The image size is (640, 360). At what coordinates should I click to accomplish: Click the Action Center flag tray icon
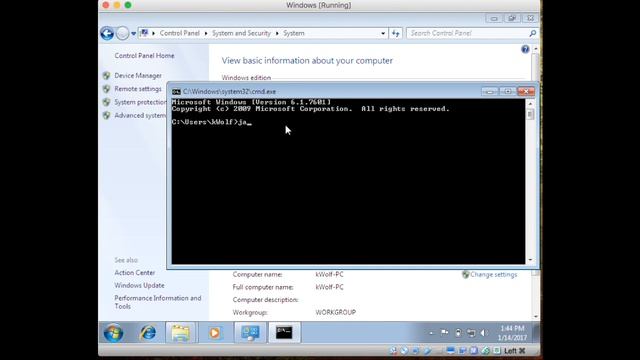[444, 333]
